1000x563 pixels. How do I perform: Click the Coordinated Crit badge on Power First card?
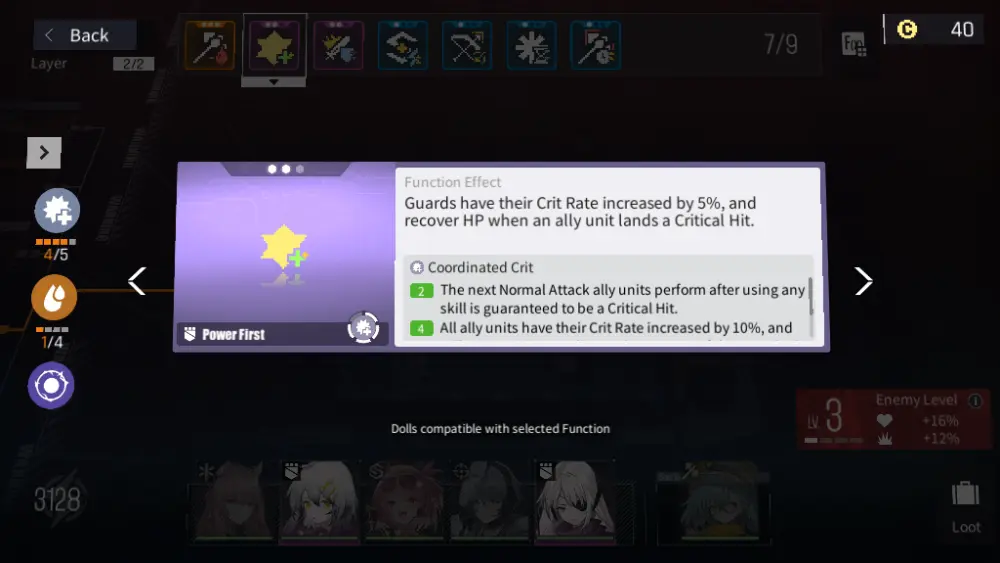(x=364, y=328)
